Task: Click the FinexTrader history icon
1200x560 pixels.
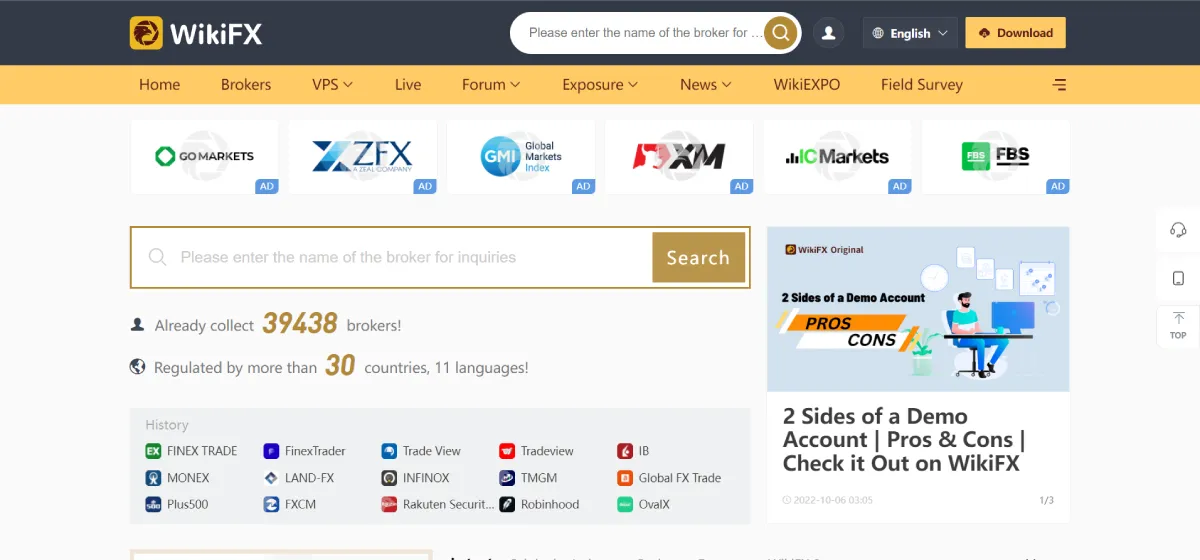Action: click(x=271, y=451)
